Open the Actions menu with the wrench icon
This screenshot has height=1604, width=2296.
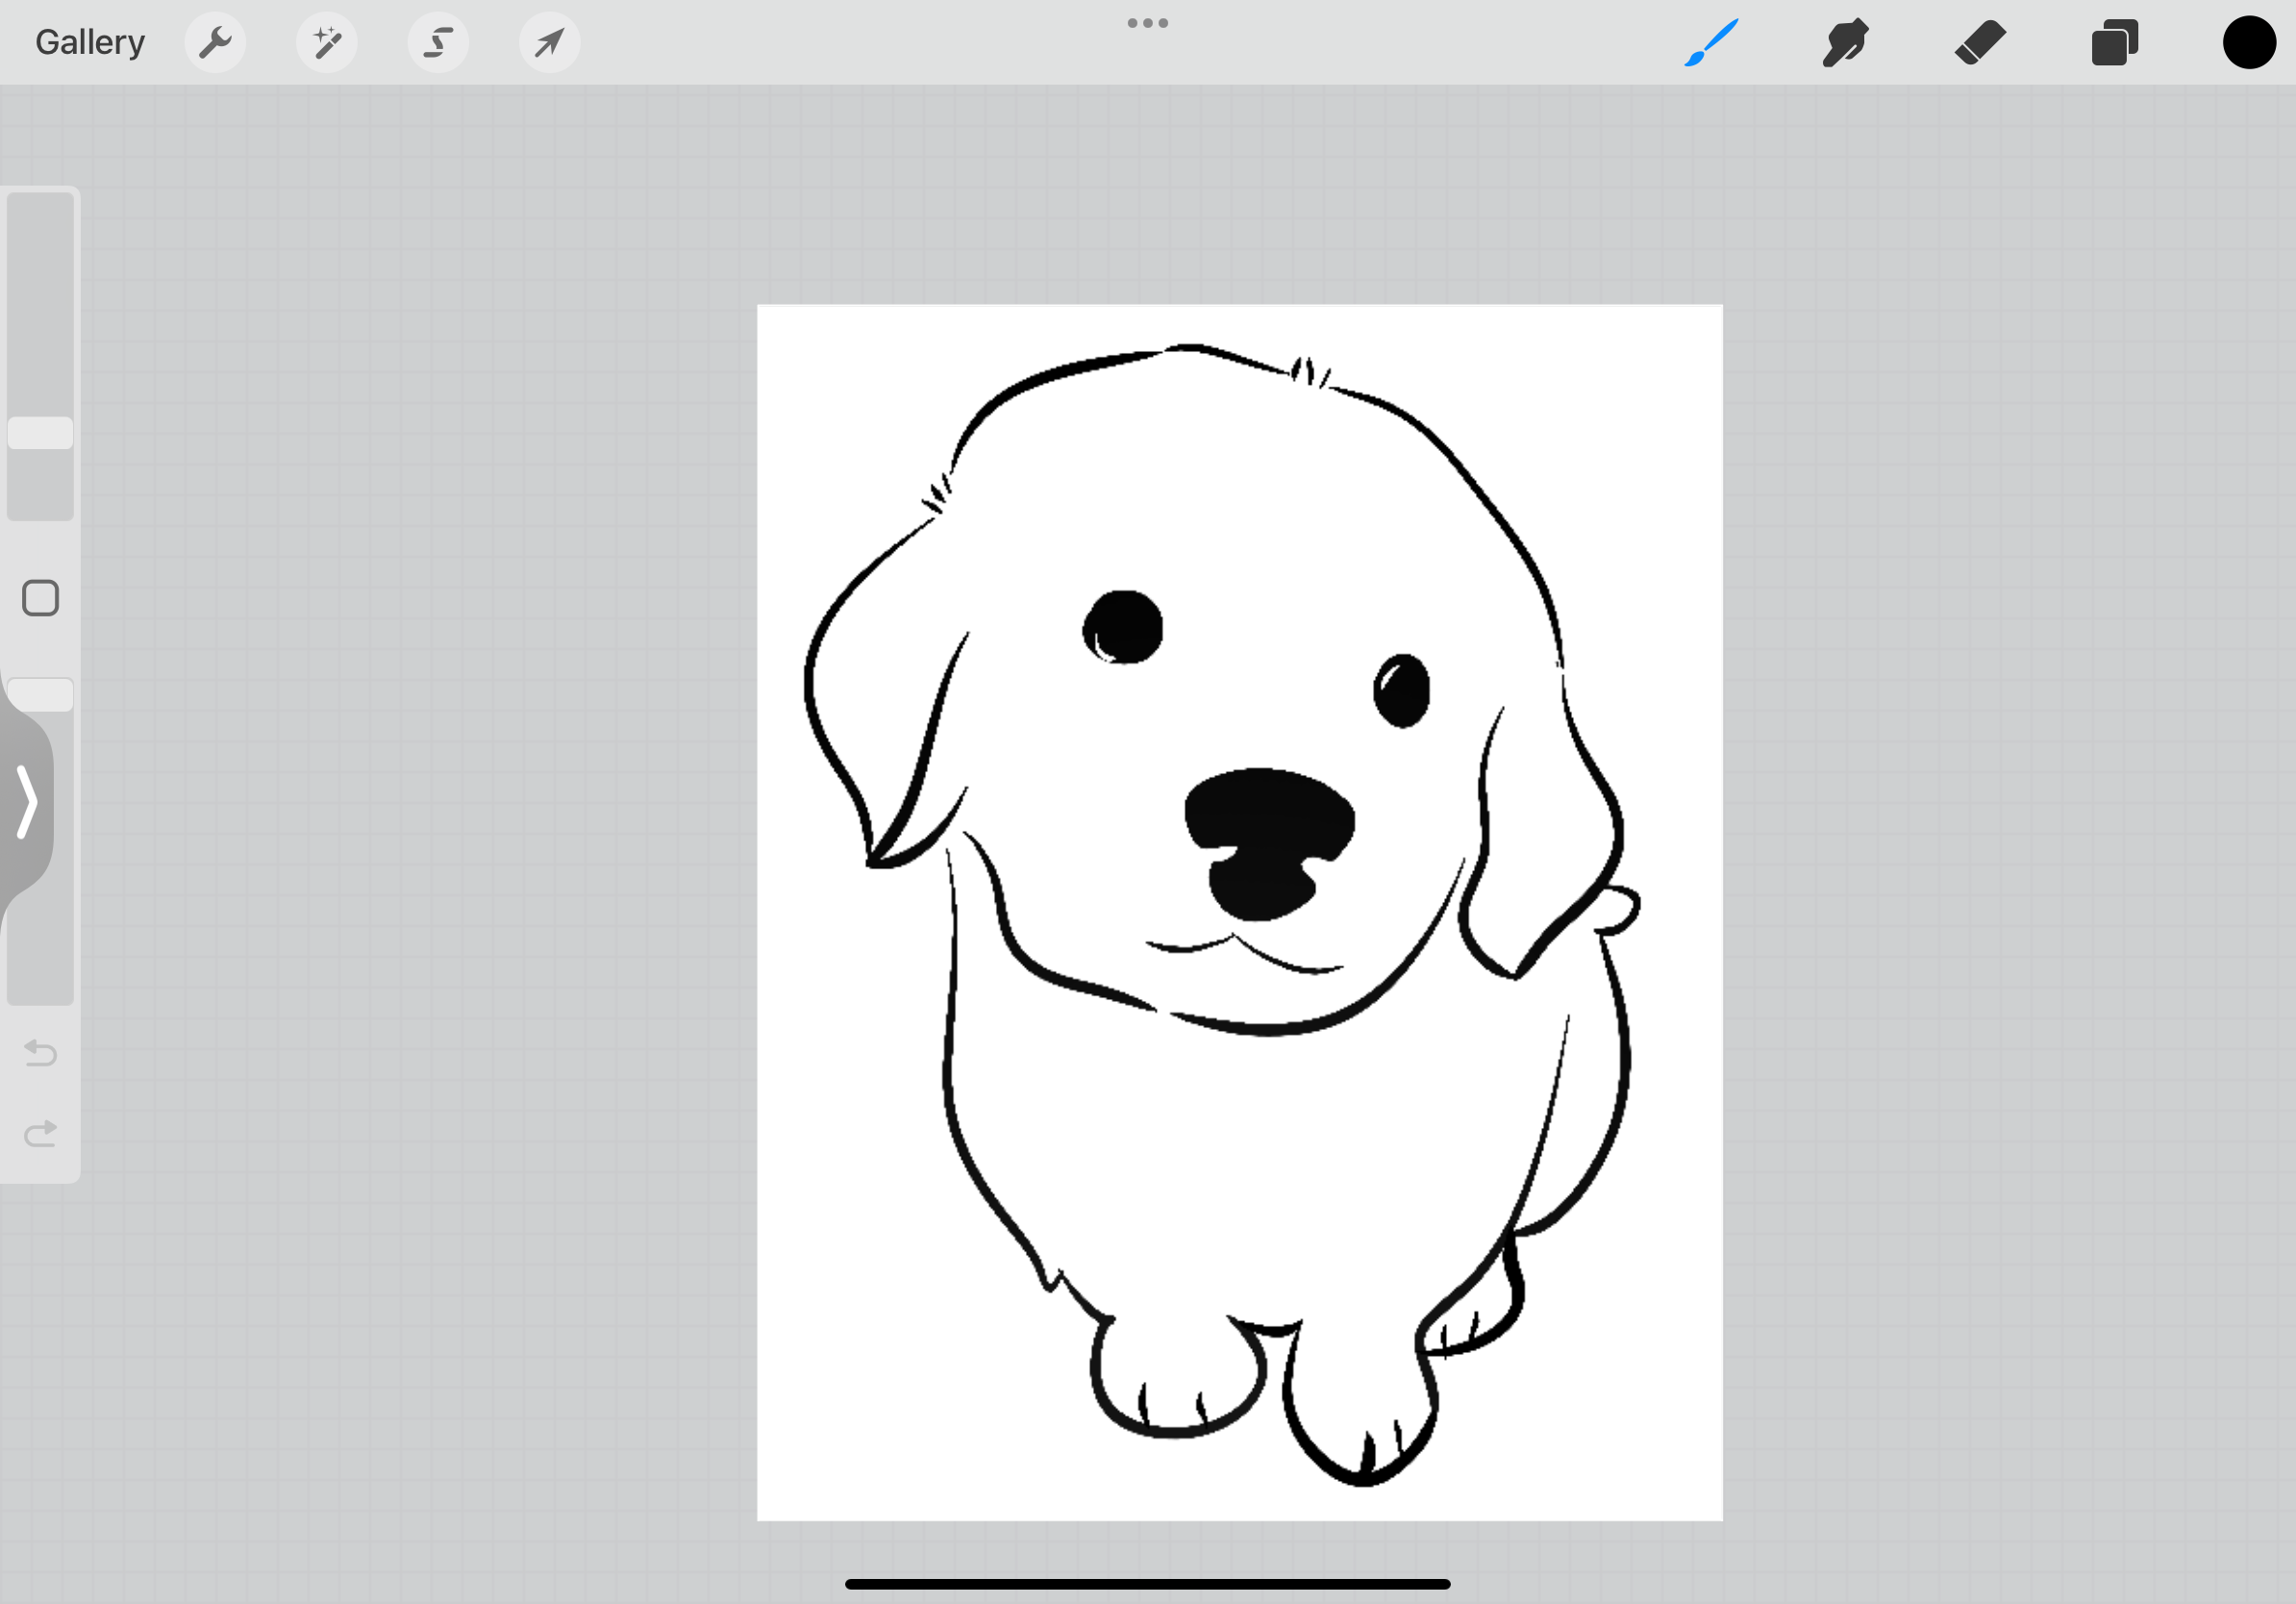click(215, 42)
